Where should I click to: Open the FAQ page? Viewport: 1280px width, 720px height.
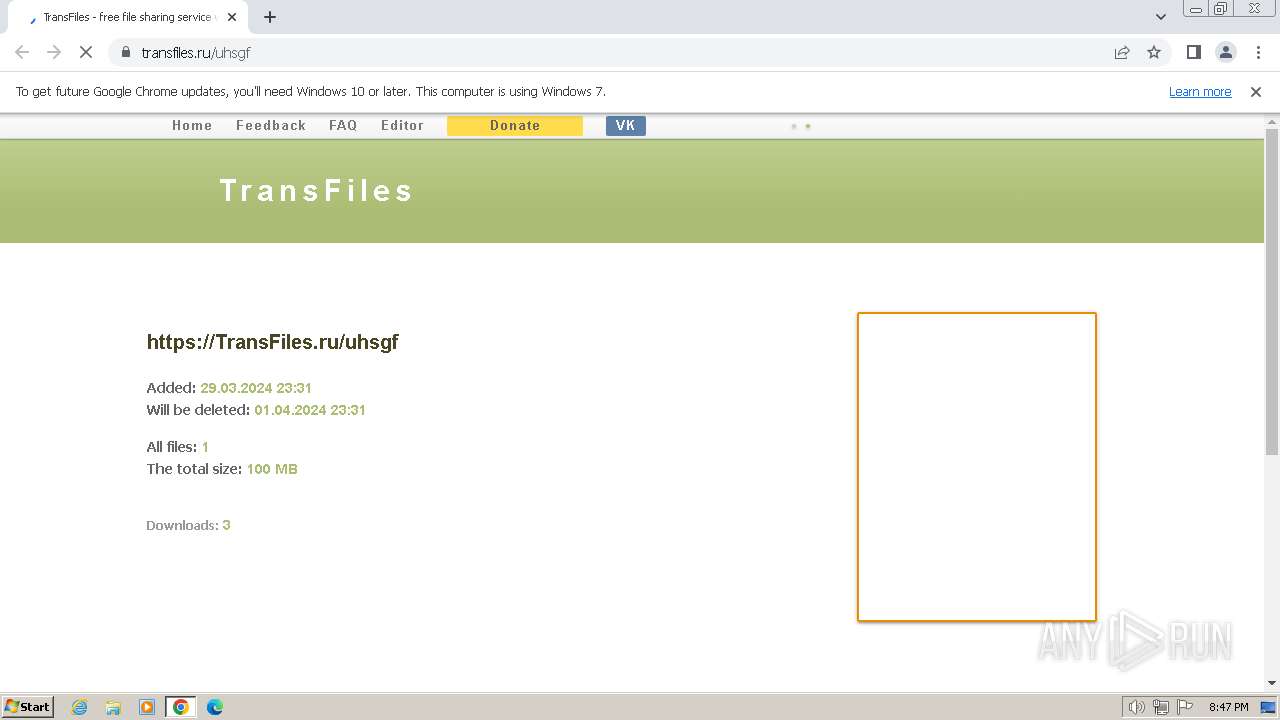[343, 125]
